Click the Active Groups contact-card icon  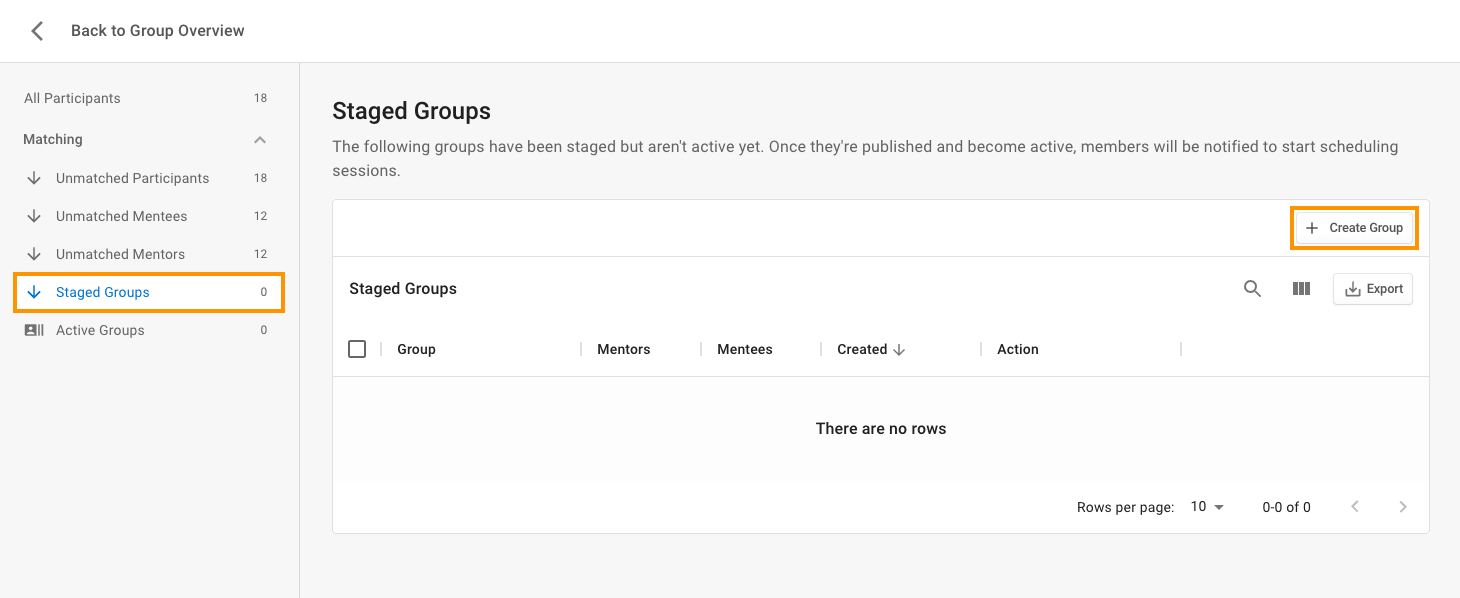pyautogui.click(x=34, y=330)
